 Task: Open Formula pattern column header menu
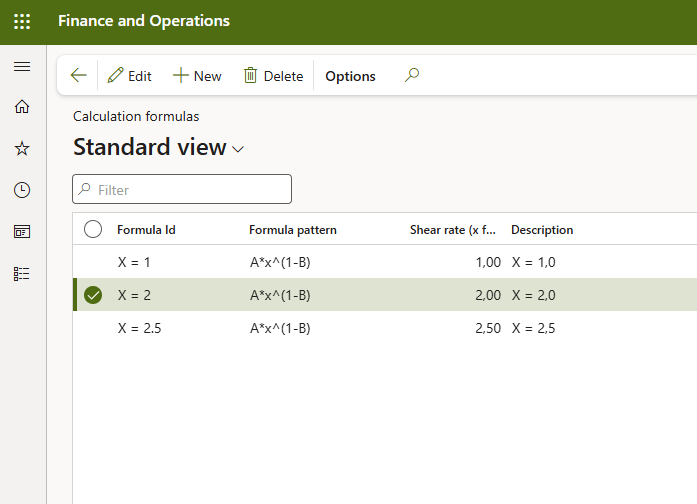tap(293, 230)
